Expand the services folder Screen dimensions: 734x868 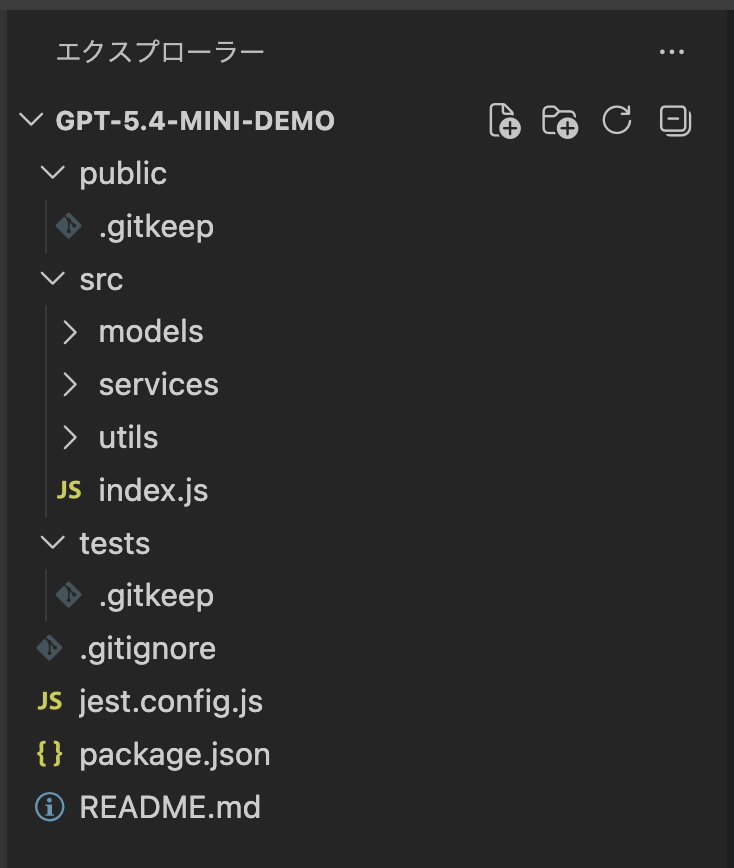pos(68,384)
